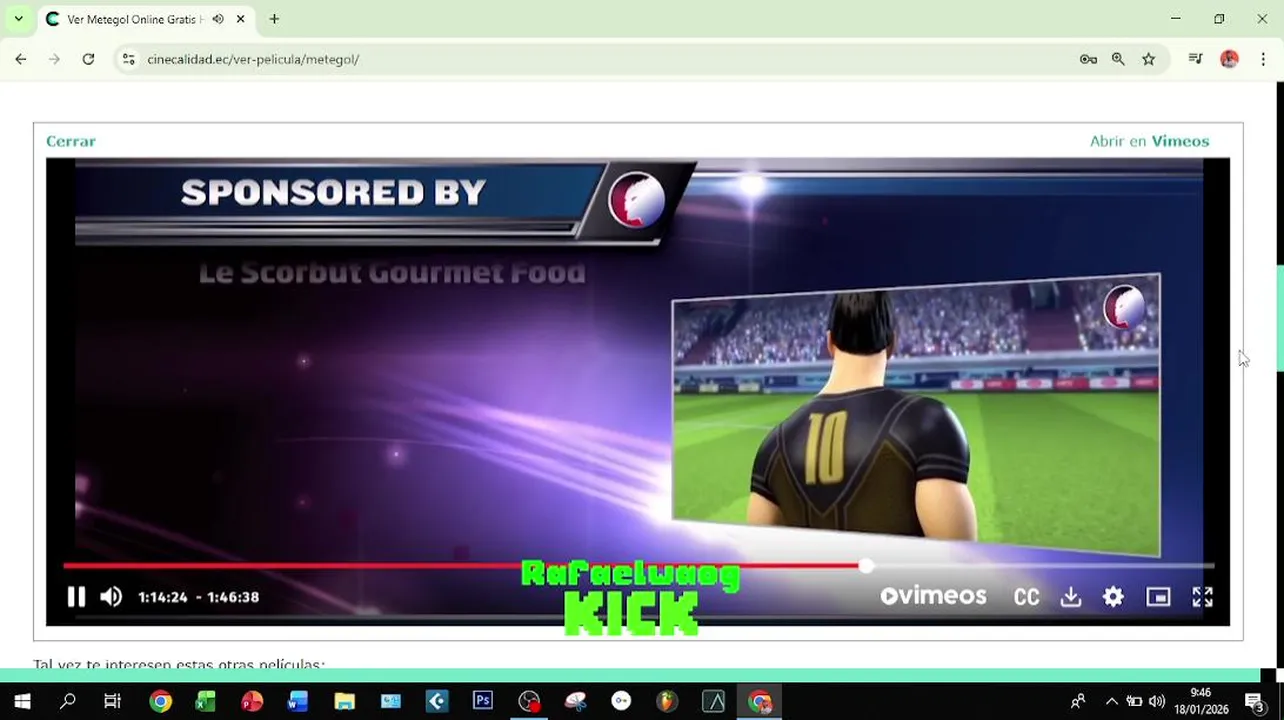Enter fullscreen mode in the video player
The width and height of the screenshot is (1284, 720).
pos(1202,597)
